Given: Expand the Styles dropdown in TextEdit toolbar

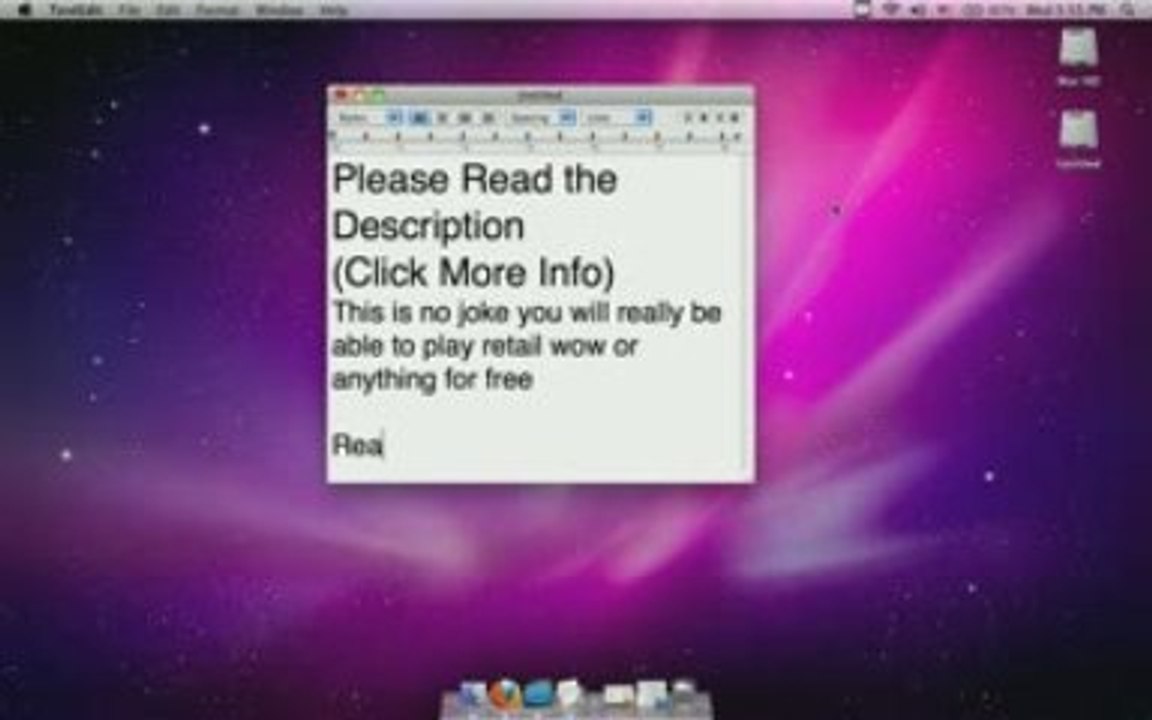Looking at the screenshot, I should click(370, 117).
